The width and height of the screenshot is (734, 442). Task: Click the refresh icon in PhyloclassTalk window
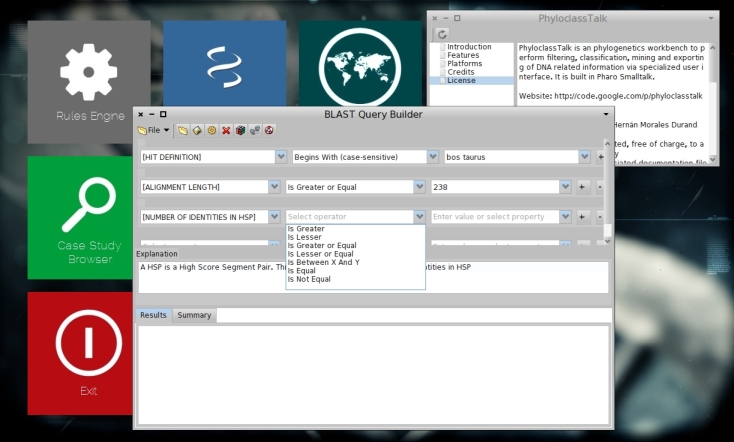point(442,34)
